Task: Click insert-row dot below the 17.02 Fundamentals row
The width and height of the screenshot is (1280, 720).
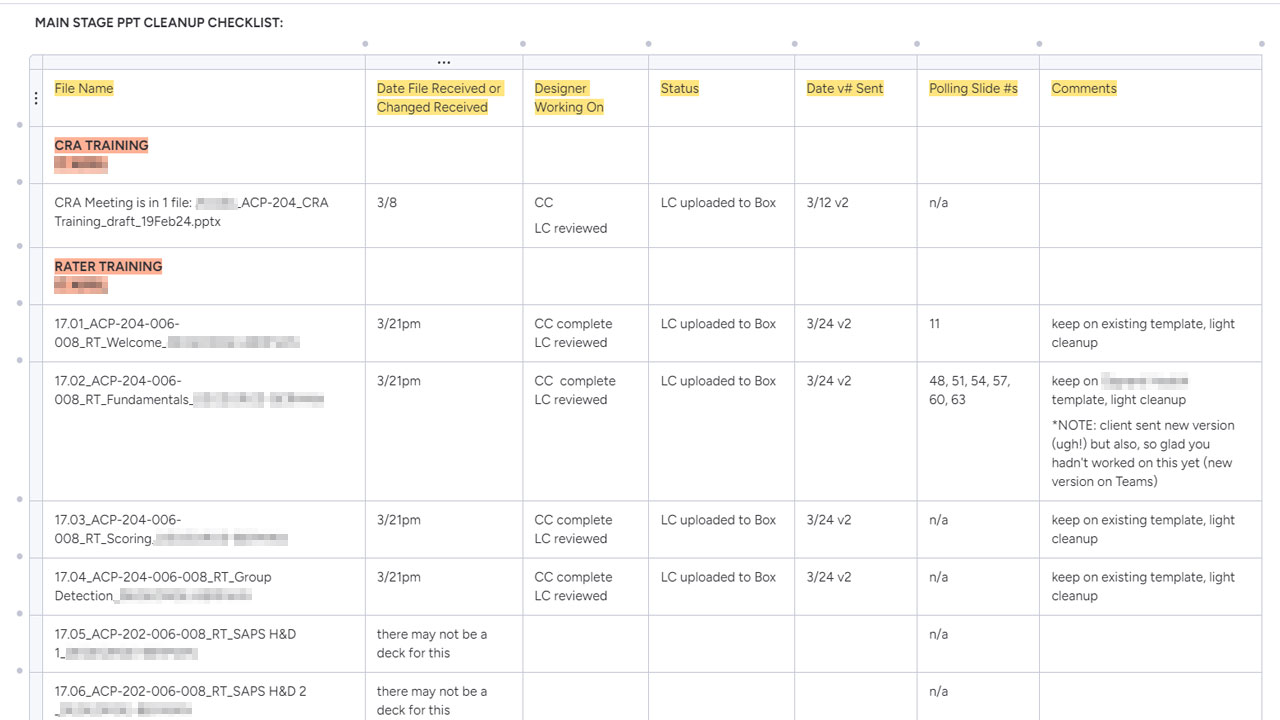Action: [x=20, y=500]
